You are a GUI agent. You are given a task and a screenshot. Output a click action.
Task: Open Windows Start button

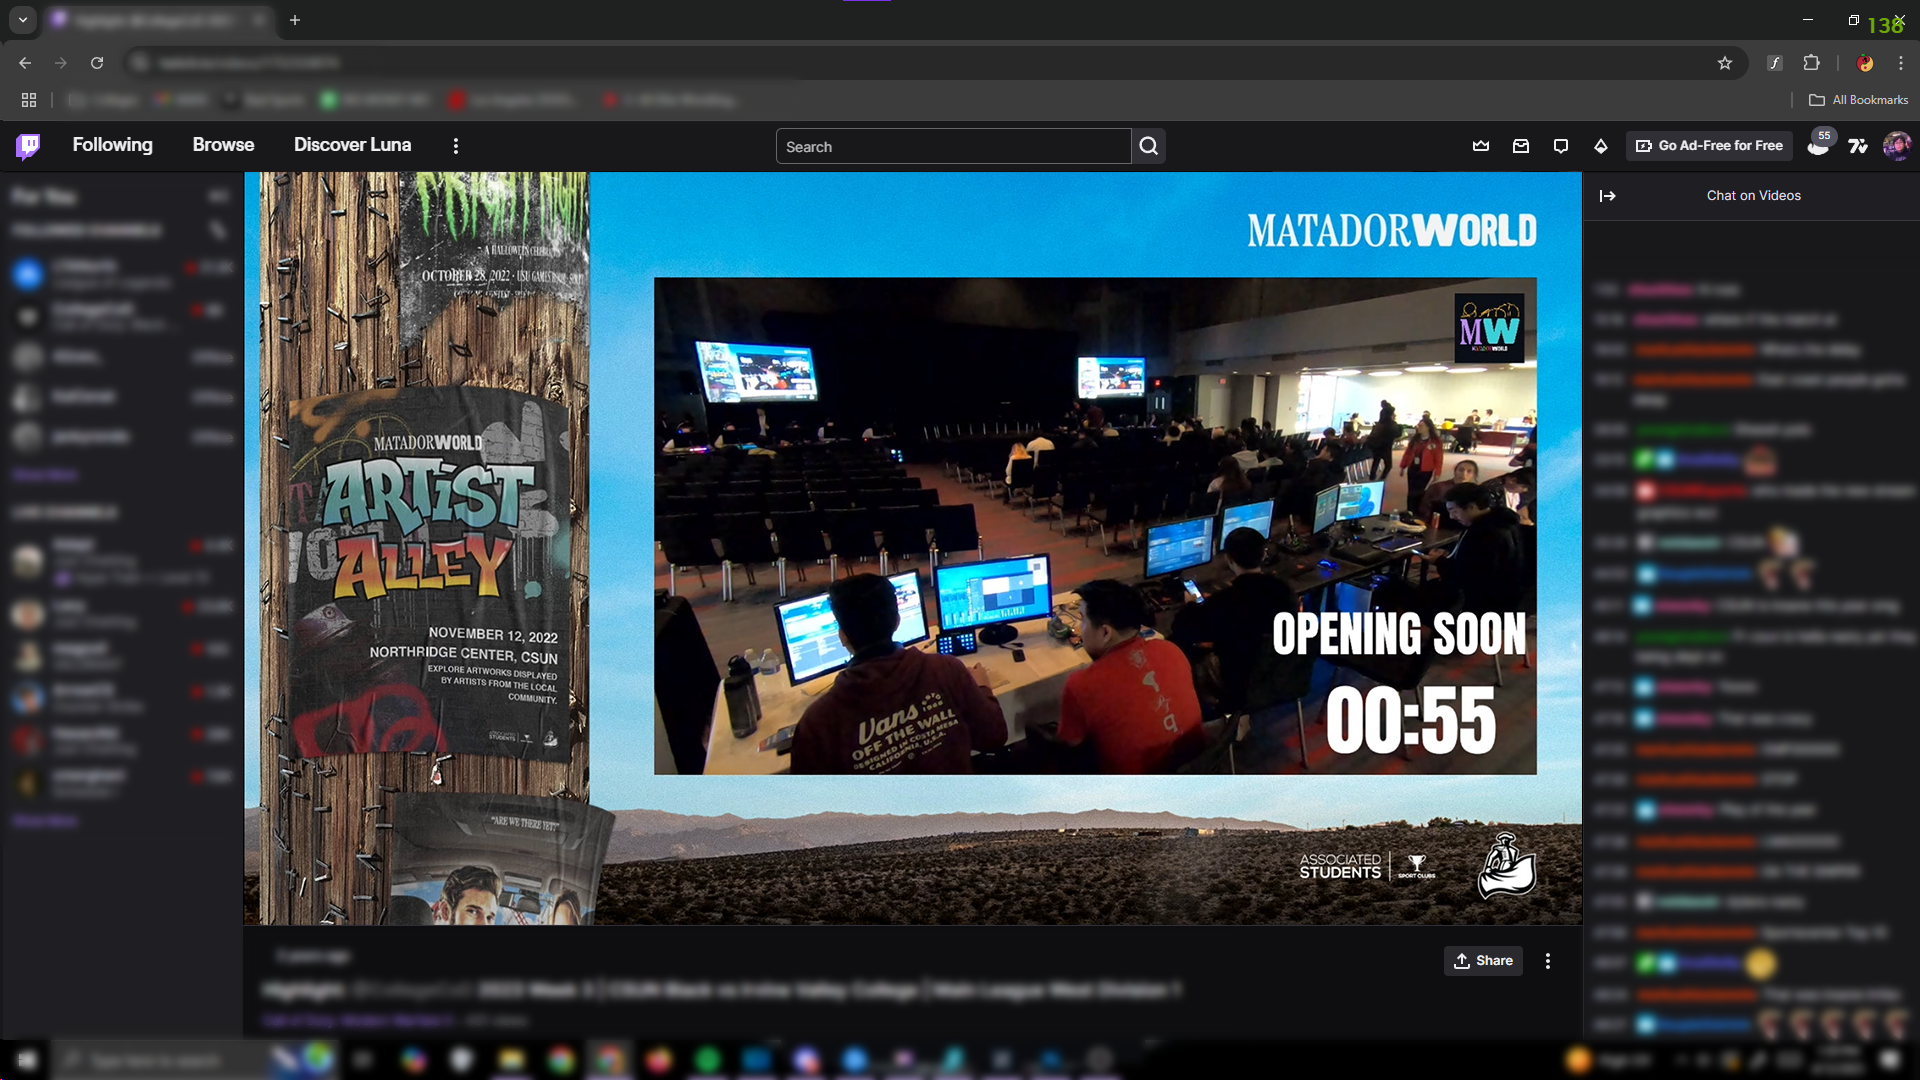click(27, 1060)
